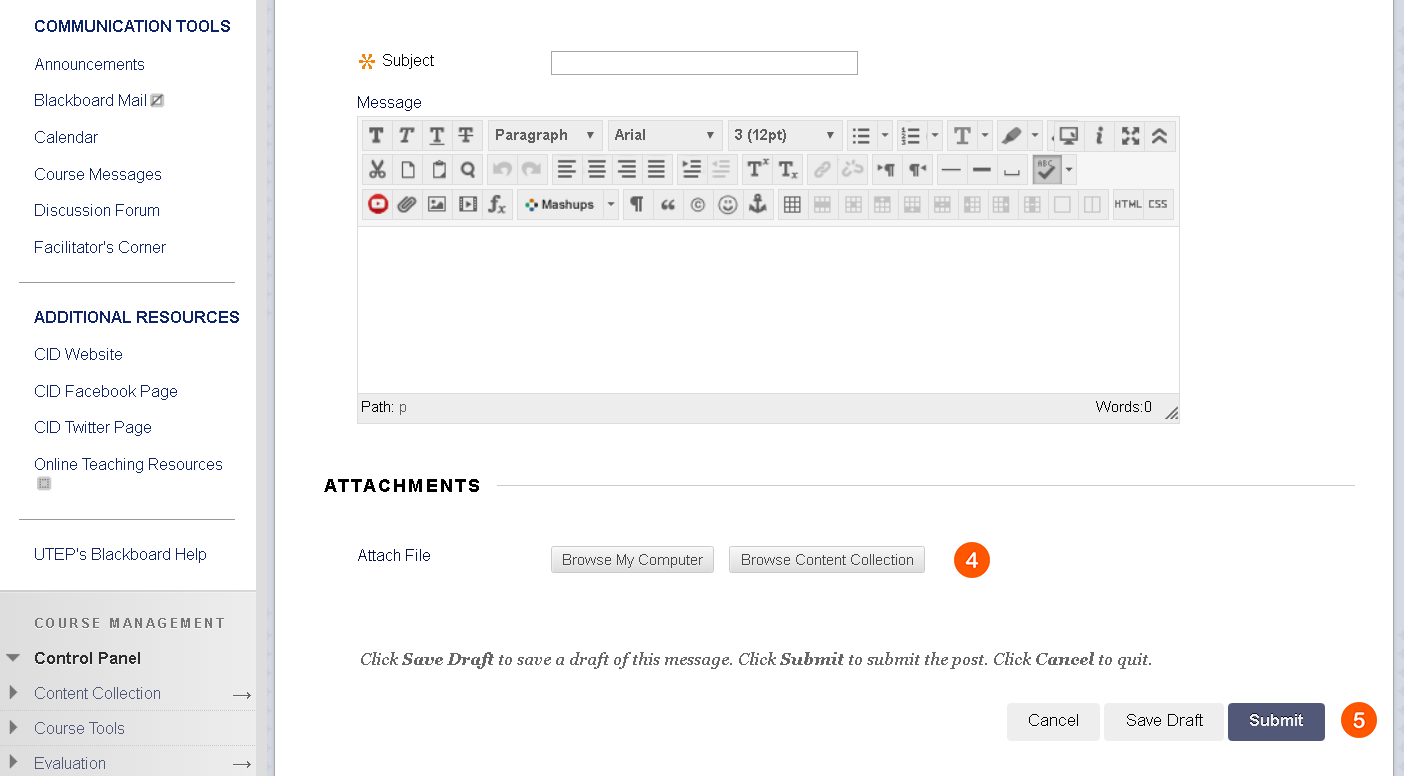Click the Submit button
Image resolution: width=1404 pixels, height=776 pixels.
pyautogui.click(x=1276, y=721)
